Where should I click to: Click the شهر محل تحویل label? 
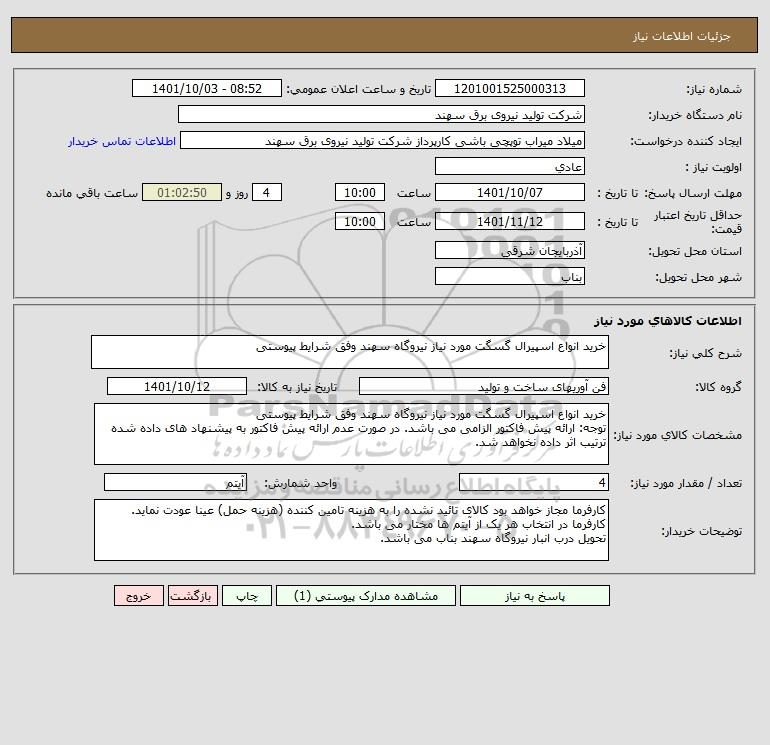698,277
